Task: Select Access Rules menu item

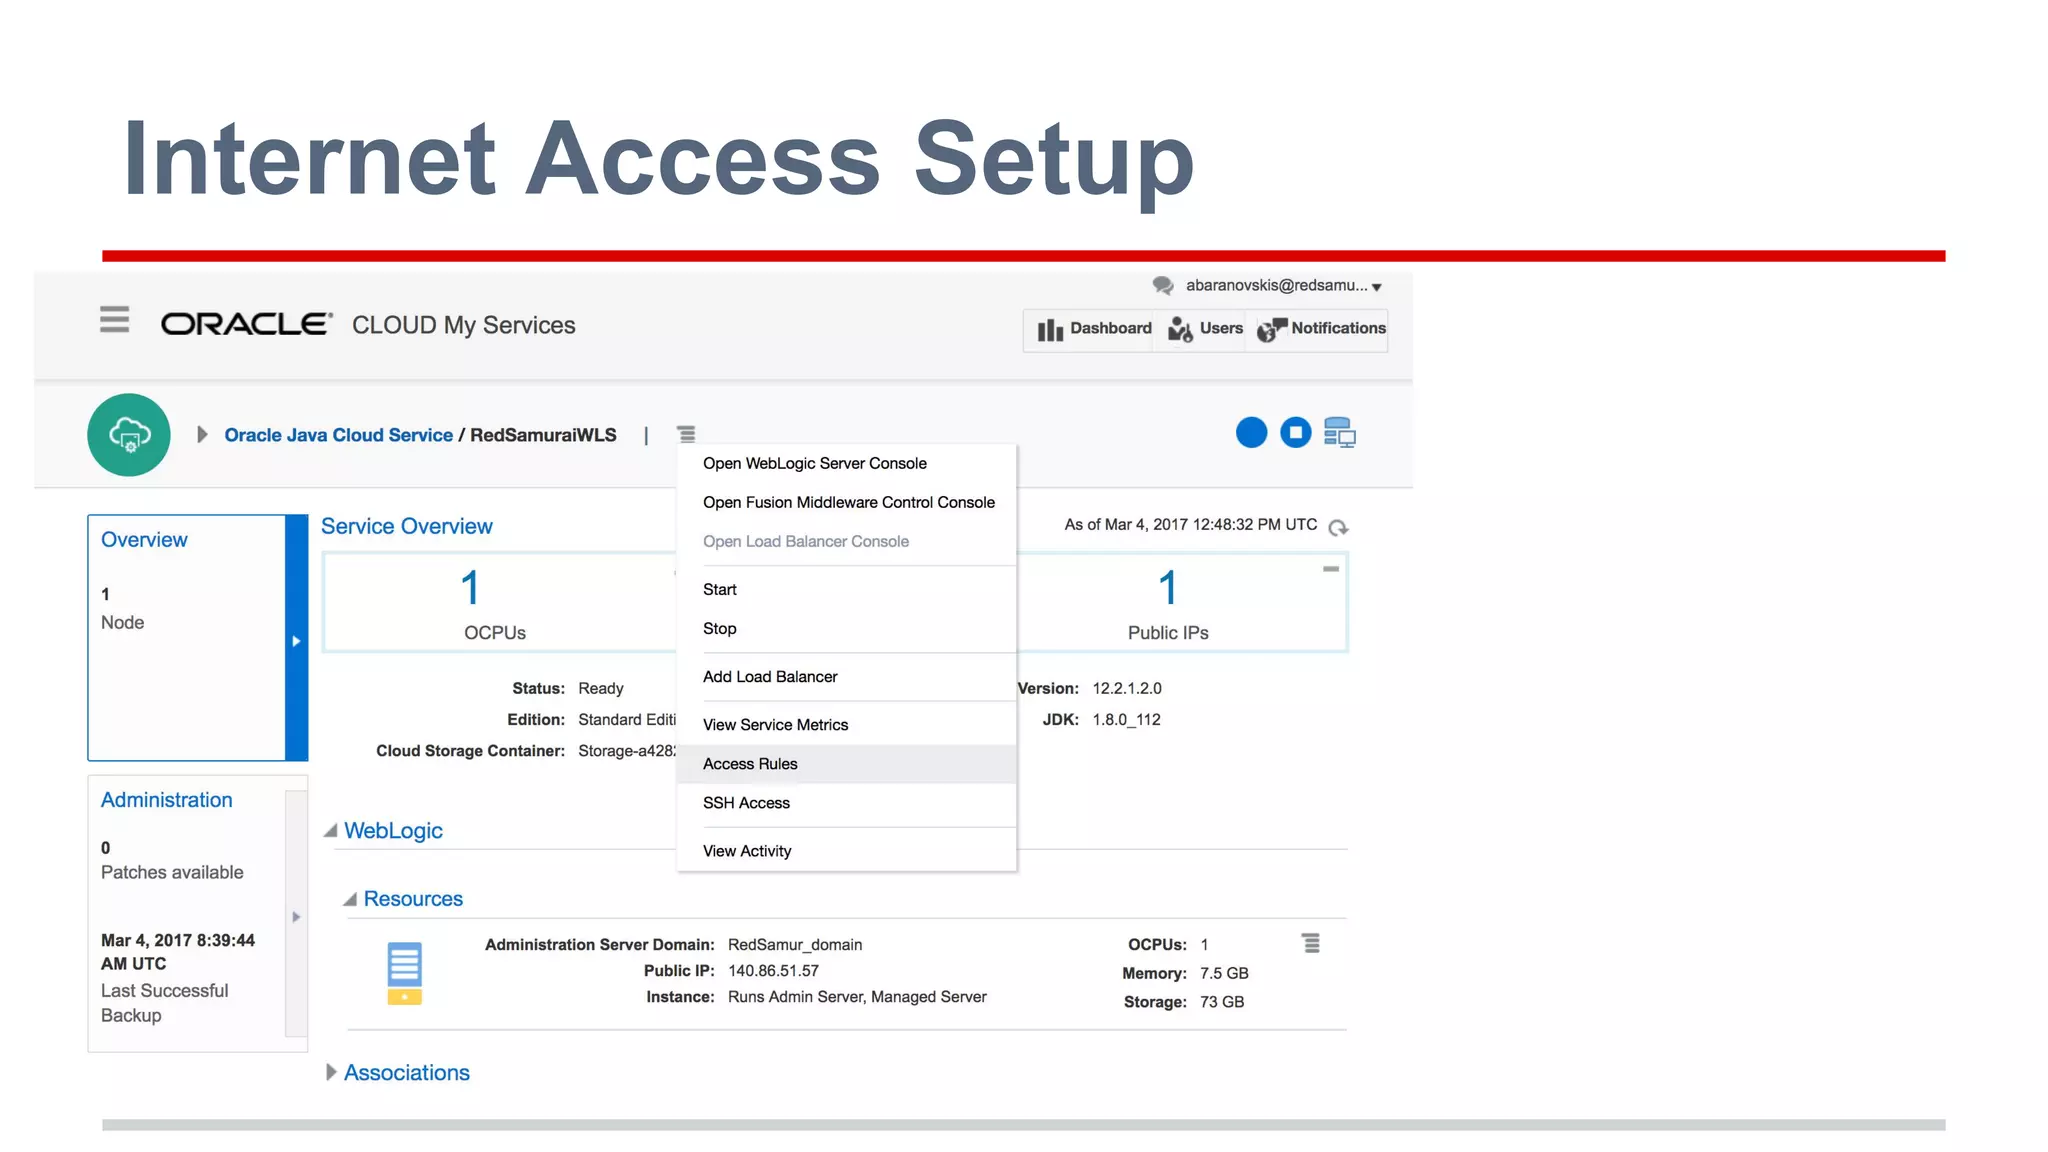Action: point(846,763)
